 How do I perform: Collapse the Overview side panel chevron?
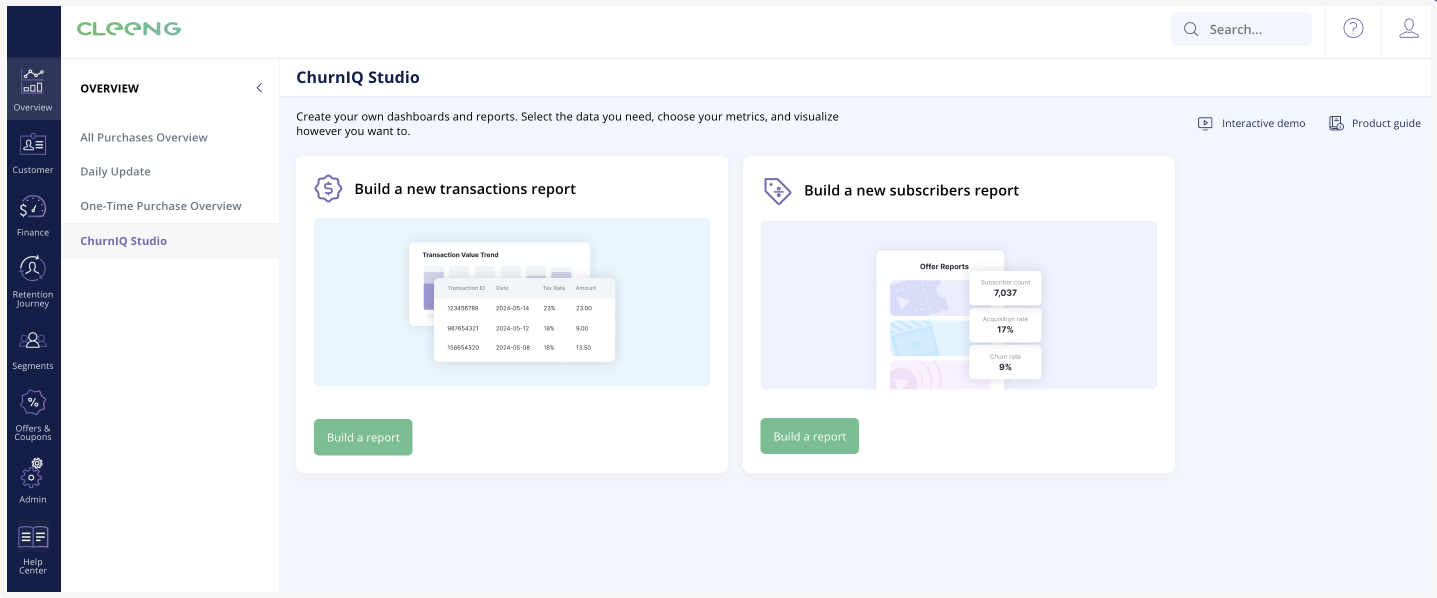click(x=259, y=88)
